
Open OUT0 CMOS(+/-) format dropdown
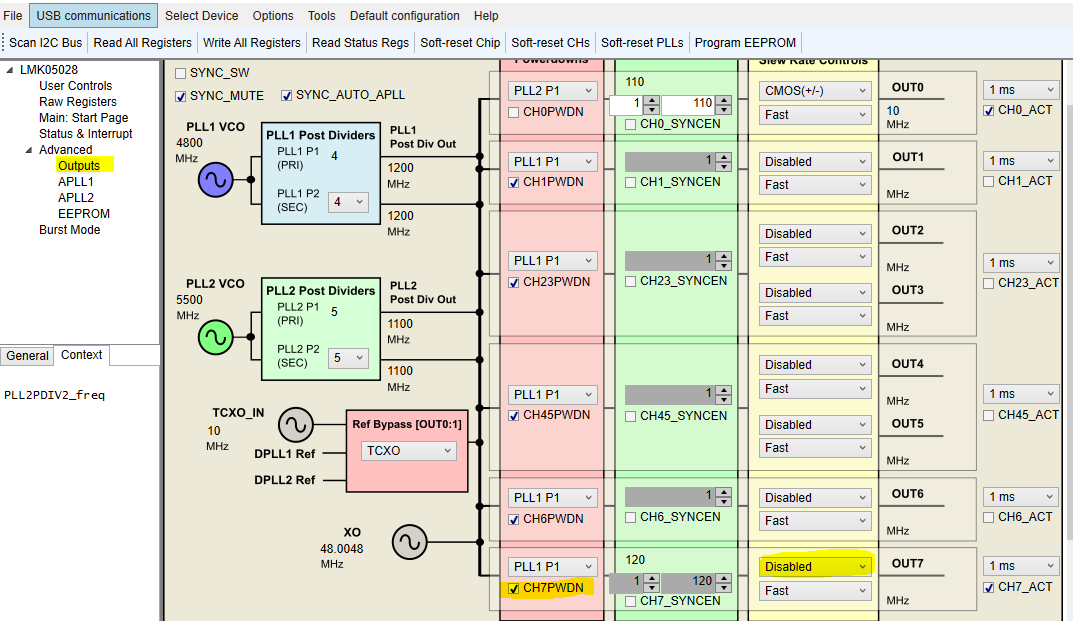click(x=816, y=90)
